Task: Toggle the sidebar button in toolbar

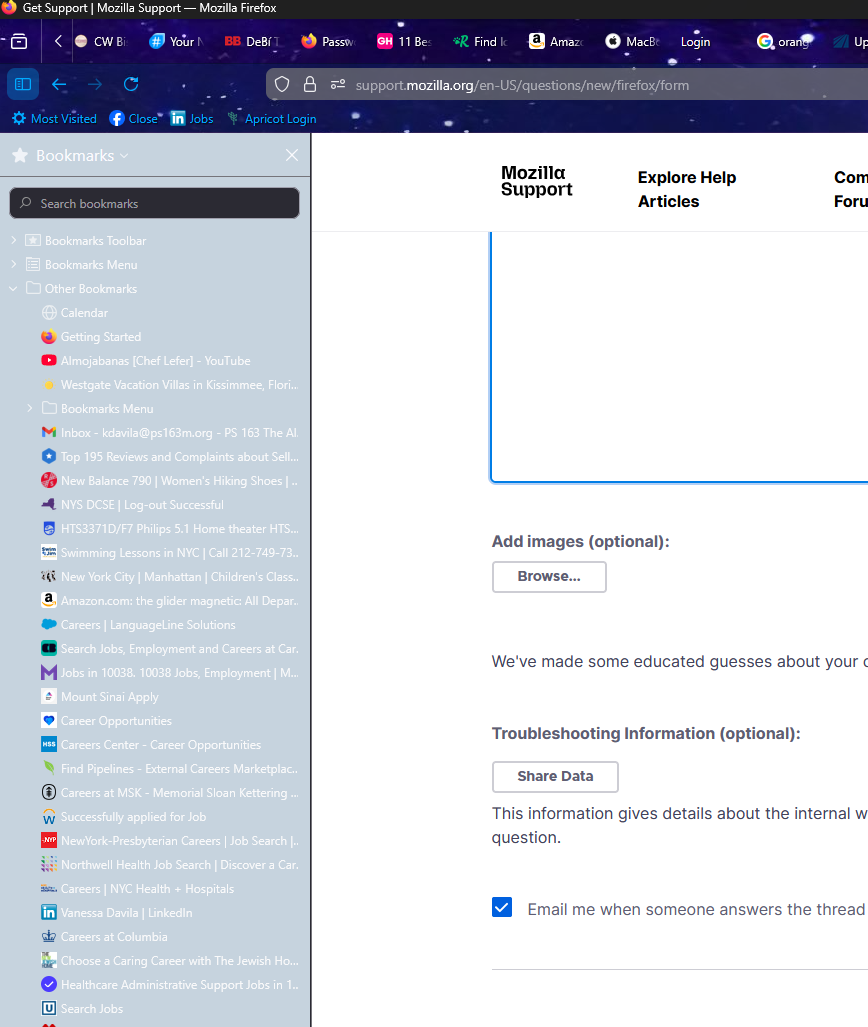Action: (x=23, y=84)
